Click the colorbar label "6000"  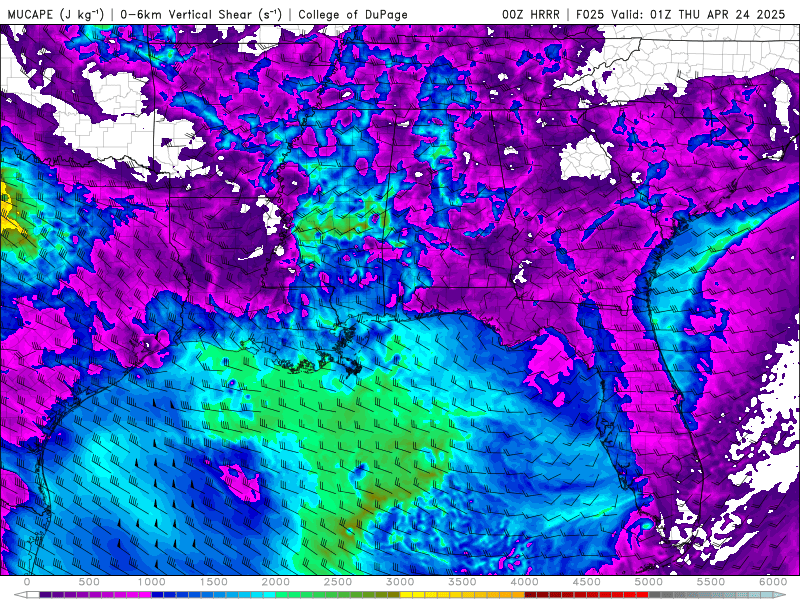(773, 582)
